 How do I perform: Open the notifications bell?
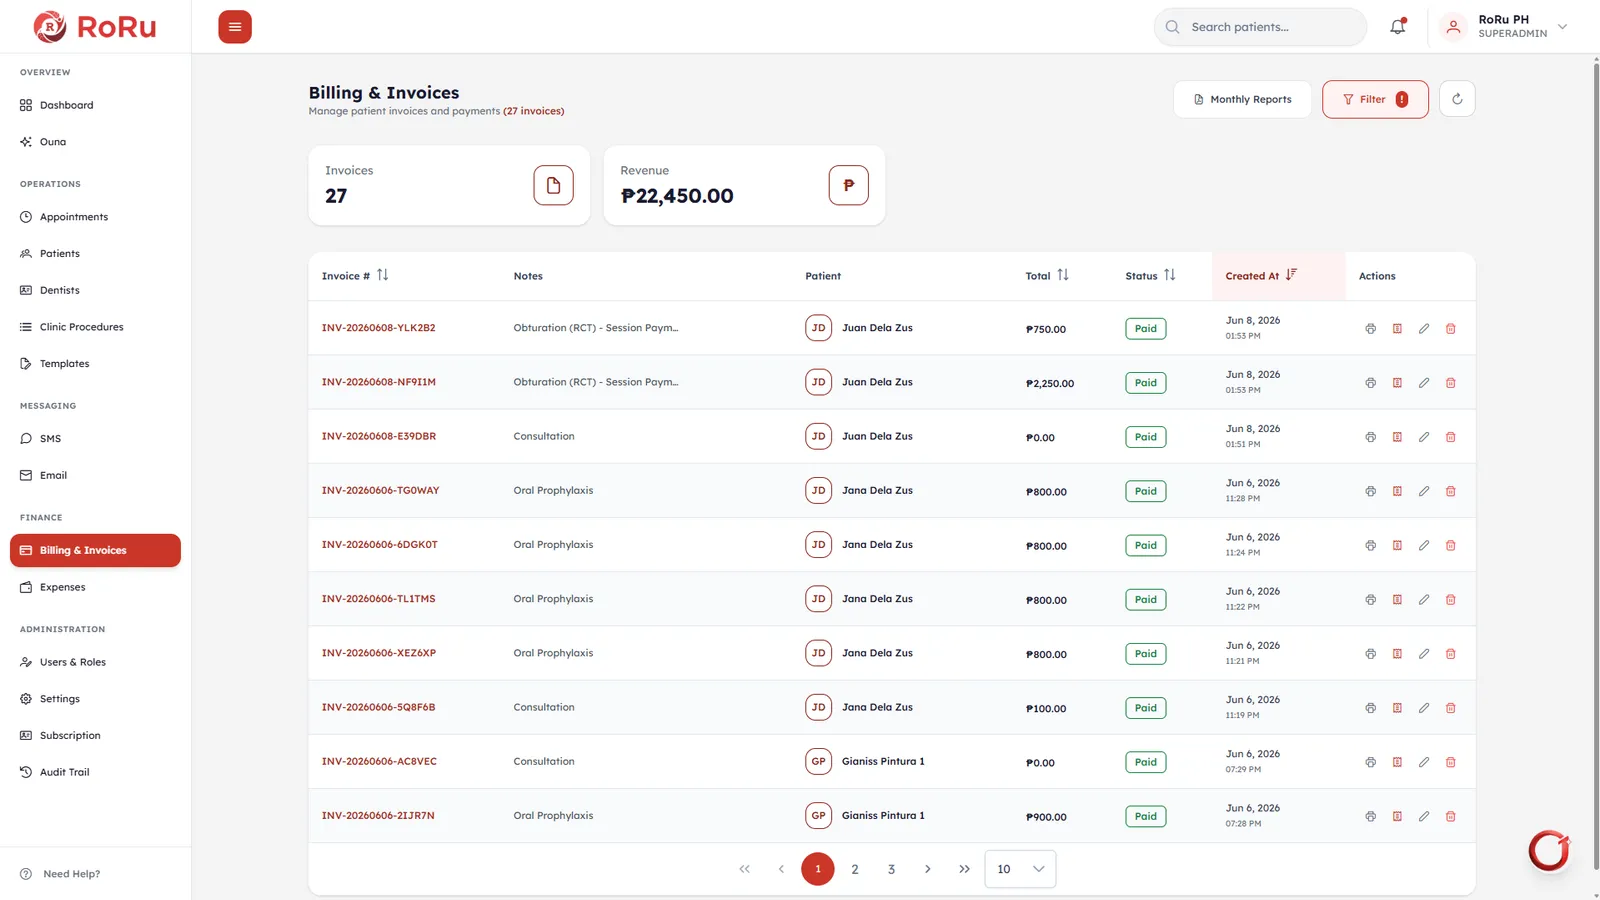click(1398, 27)
